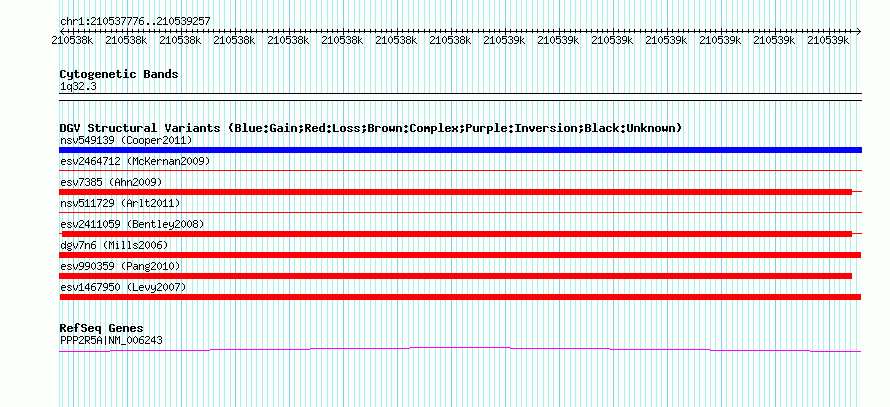Click the PPP2R5A|NM_006243 gene label
890x407 pixels.
tap(112, 341)
